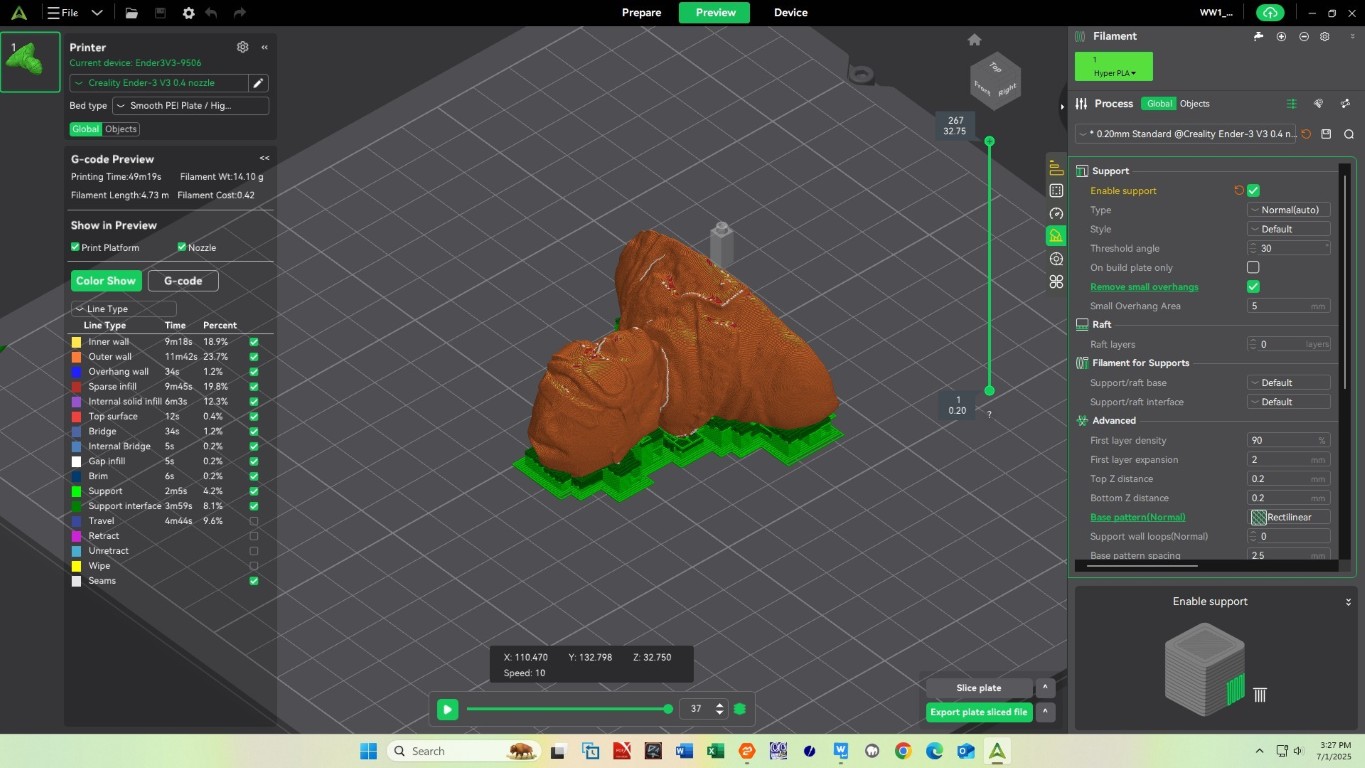Check the On build plate only checkbox
This screenshot has height=768, width=1365.
1253,268
